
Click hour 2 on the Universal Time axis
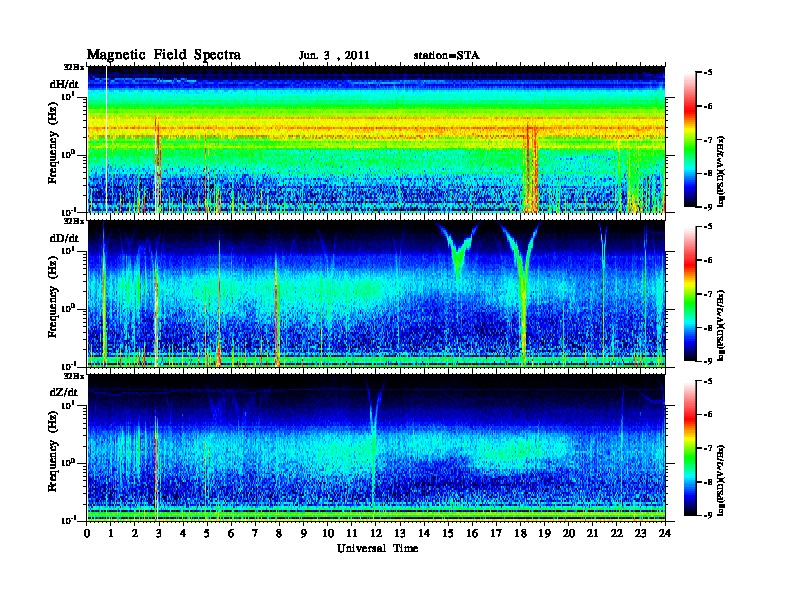tap(135, 533)
